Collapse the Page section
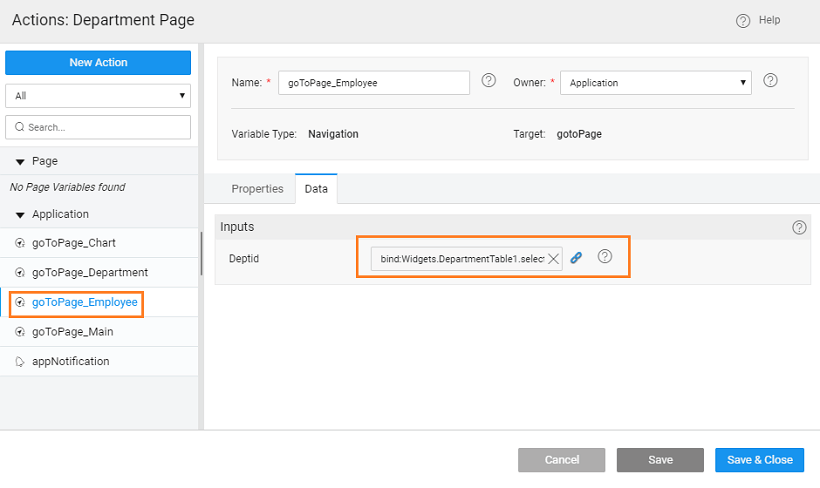Image resolution: width=820 pixels, height=488 pixels. 20,161
